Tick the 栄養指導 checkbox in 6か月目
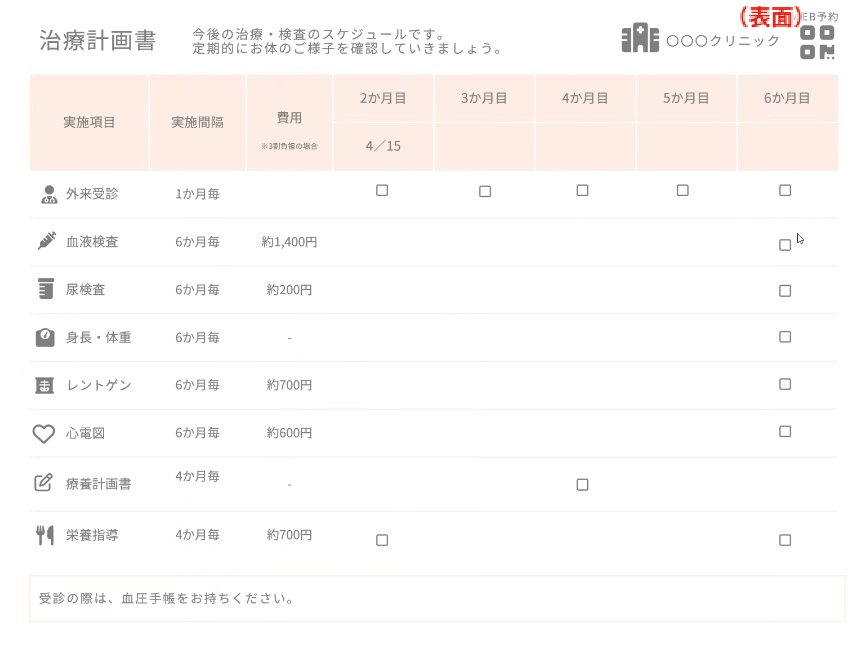Viewport: 856px width, 645px height. 785,540
